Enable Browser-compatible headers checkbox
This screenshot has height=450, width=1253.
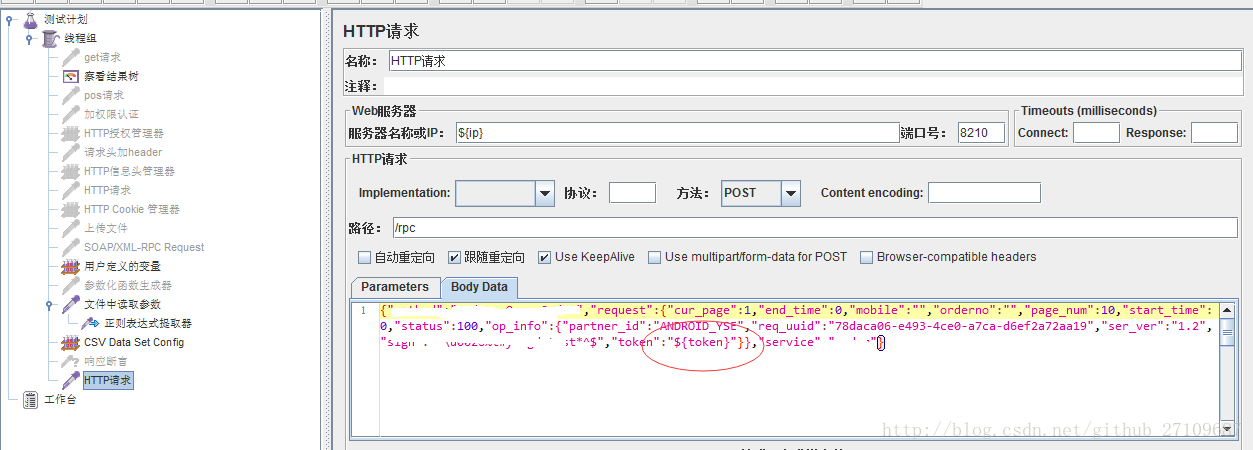tap(866, 257)
